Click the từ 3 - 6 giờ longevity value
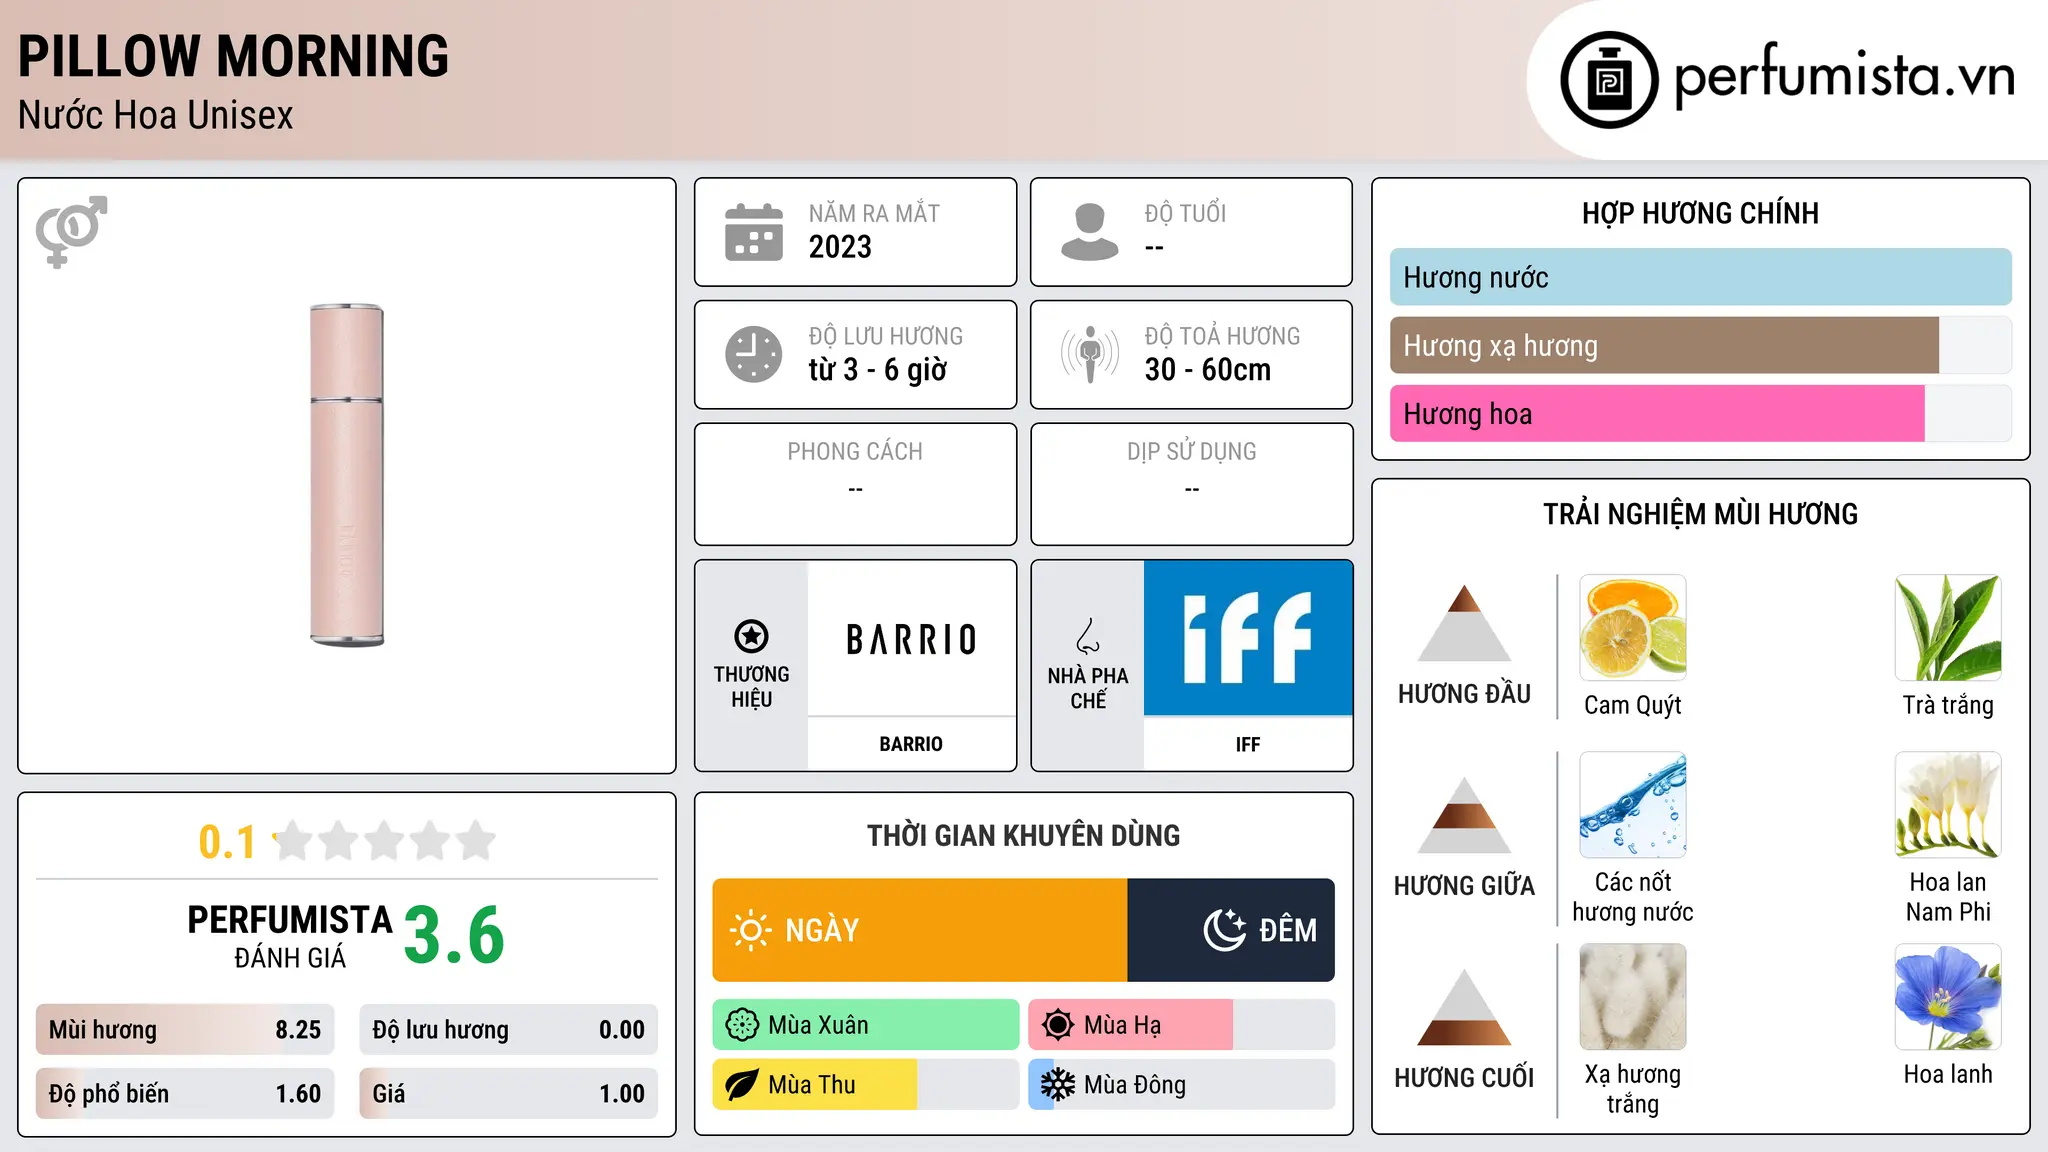Image resolution: width=2048 pixels, height=1152 pixels. 877,370
